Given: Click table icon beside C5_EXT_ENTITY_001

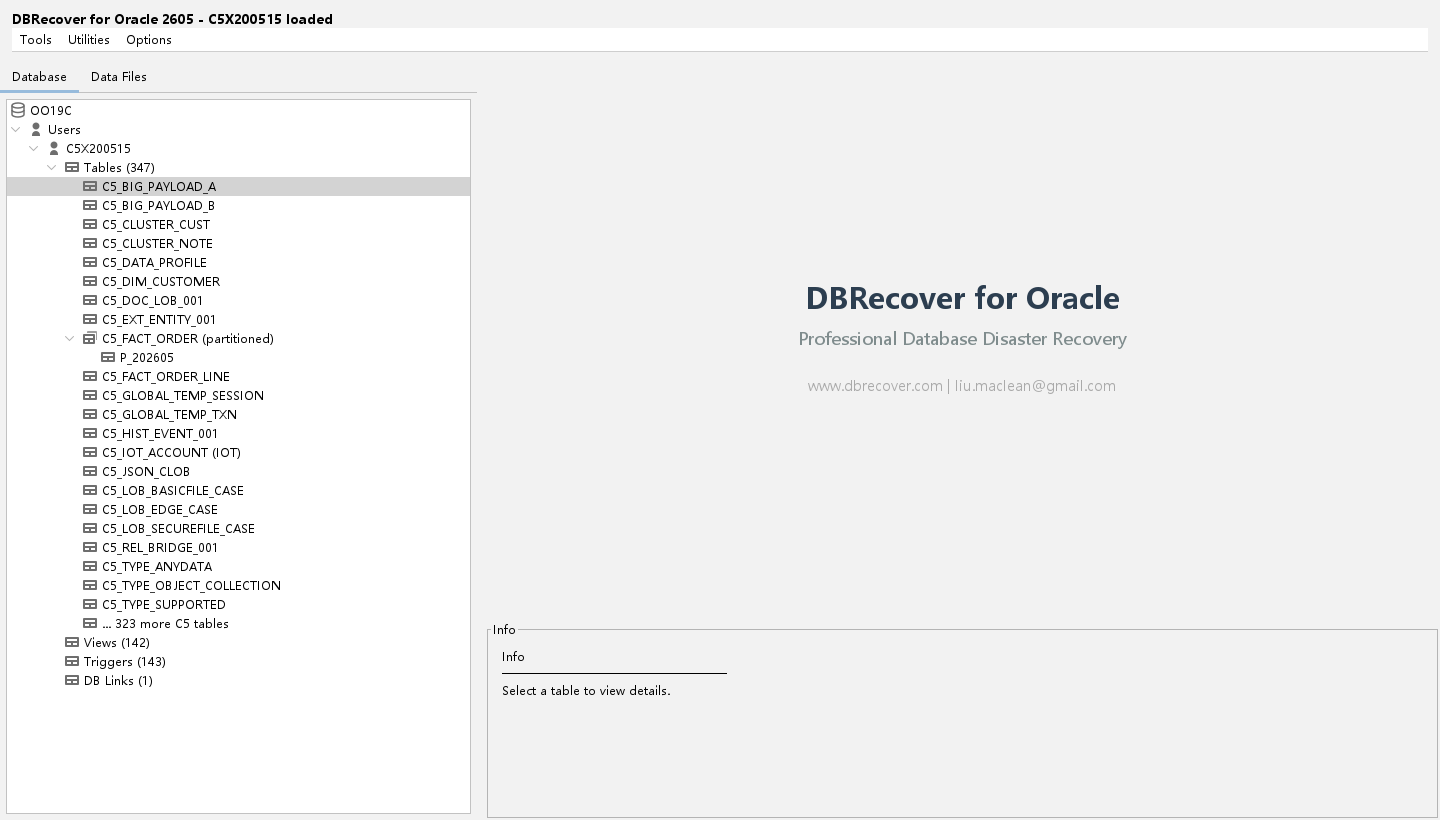Looking at the screenshot, I should coord(90,320).
